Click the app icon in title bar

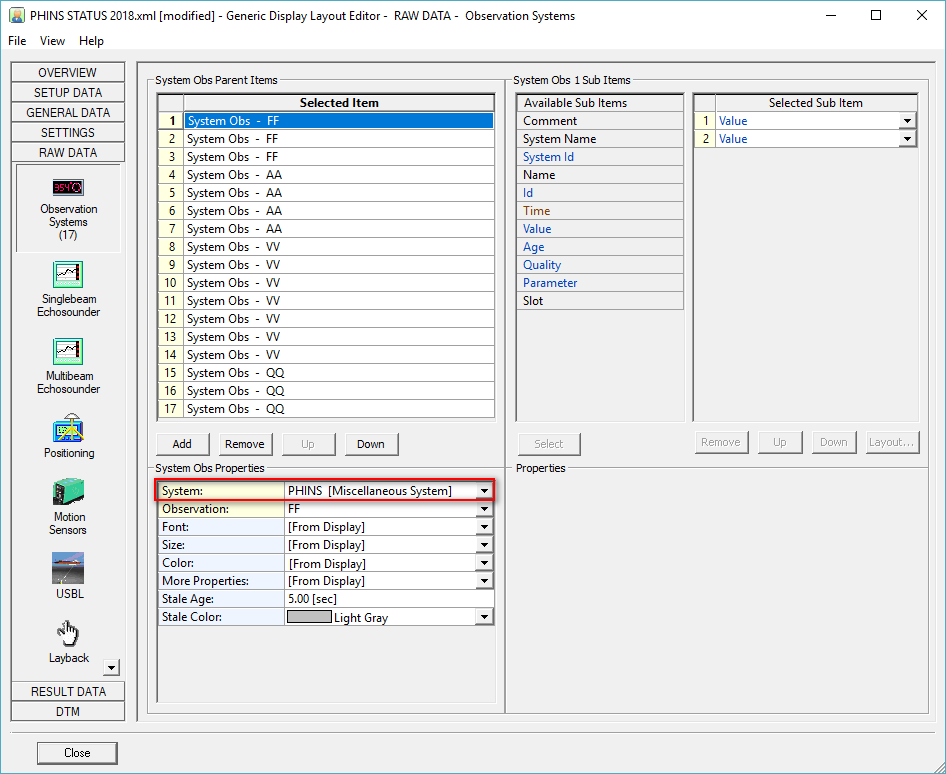tap(16, 16)
